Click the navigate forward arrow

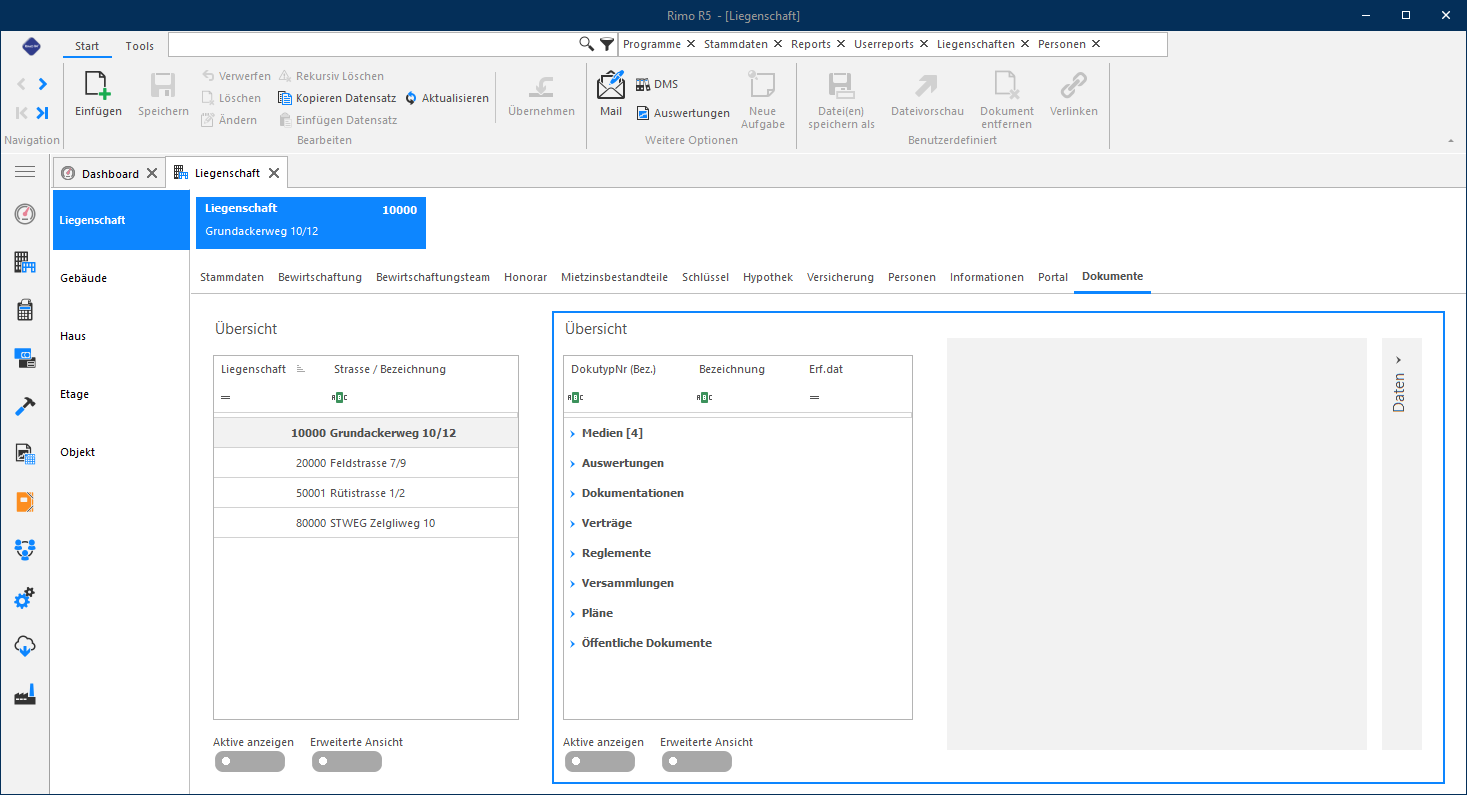[x=42, y=84]
